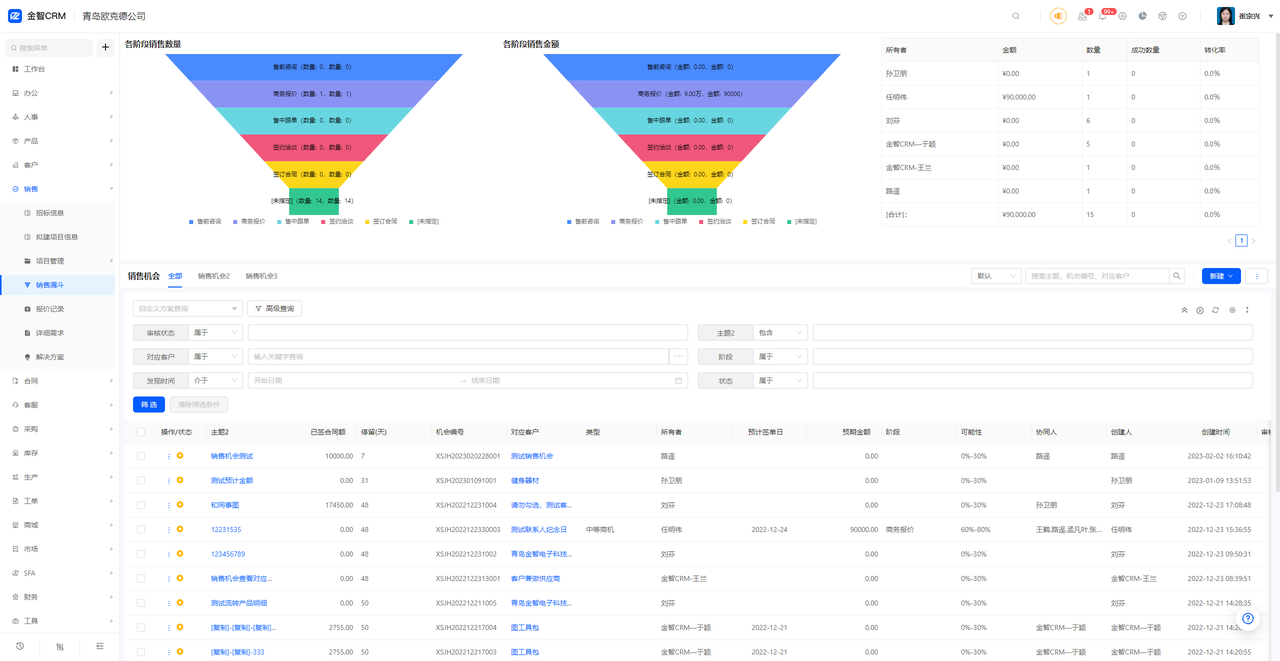Open 报价记录 in the sidebar

[x=50, y=309]
